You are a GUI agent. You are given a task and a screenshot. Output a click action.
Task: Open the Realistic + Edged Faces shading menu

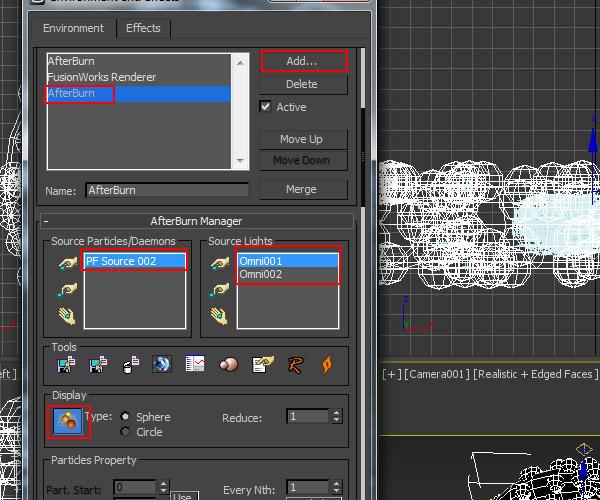(535, 374)
